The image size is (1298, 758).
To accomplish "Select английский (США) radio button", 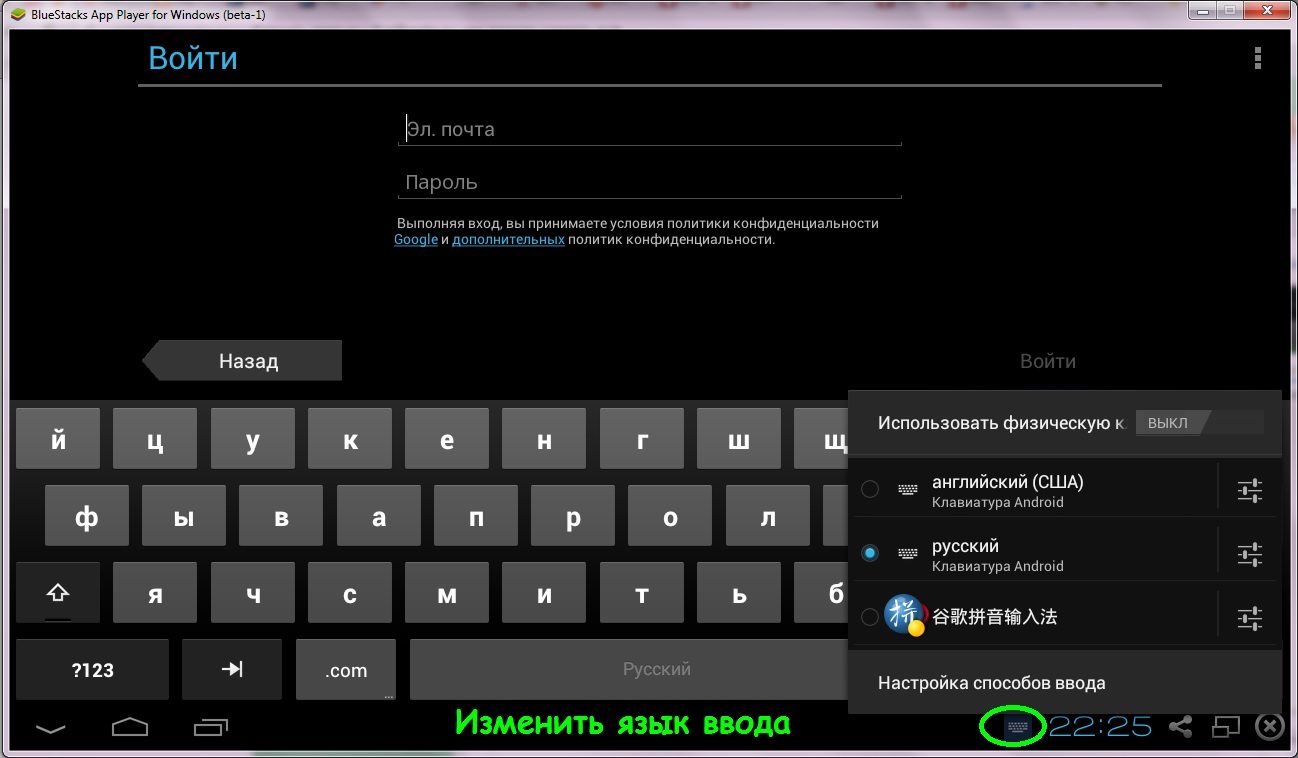I will coord(870,489).
